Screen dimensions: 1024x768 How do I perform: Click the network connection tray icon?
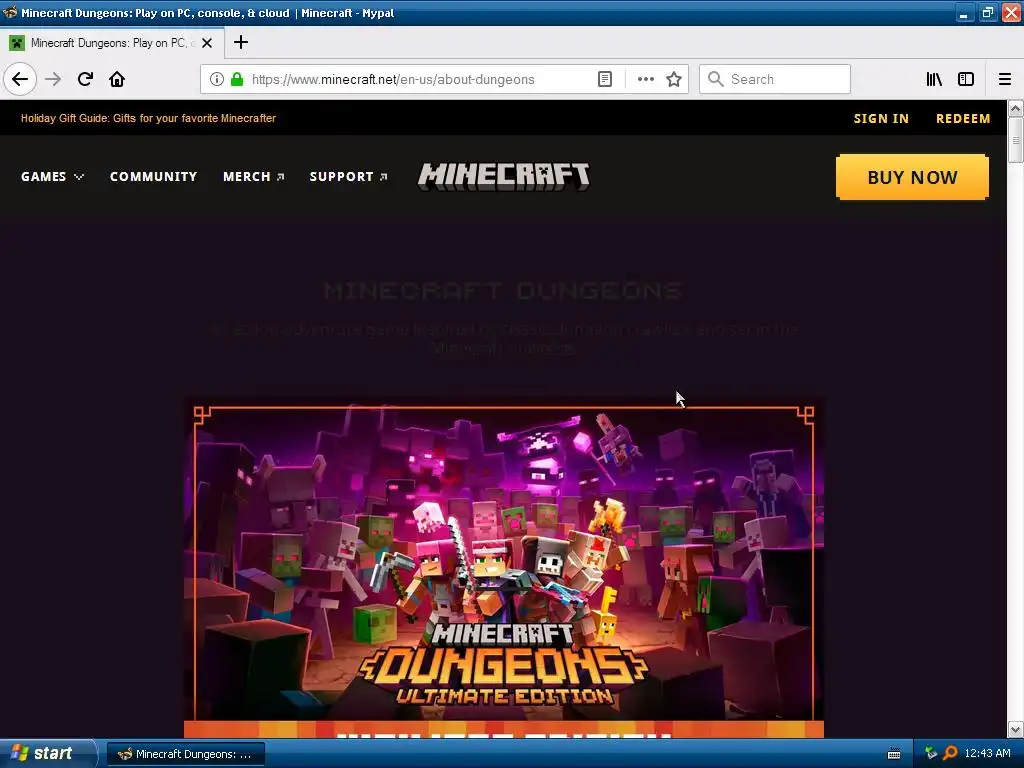(x=931, y=754)
